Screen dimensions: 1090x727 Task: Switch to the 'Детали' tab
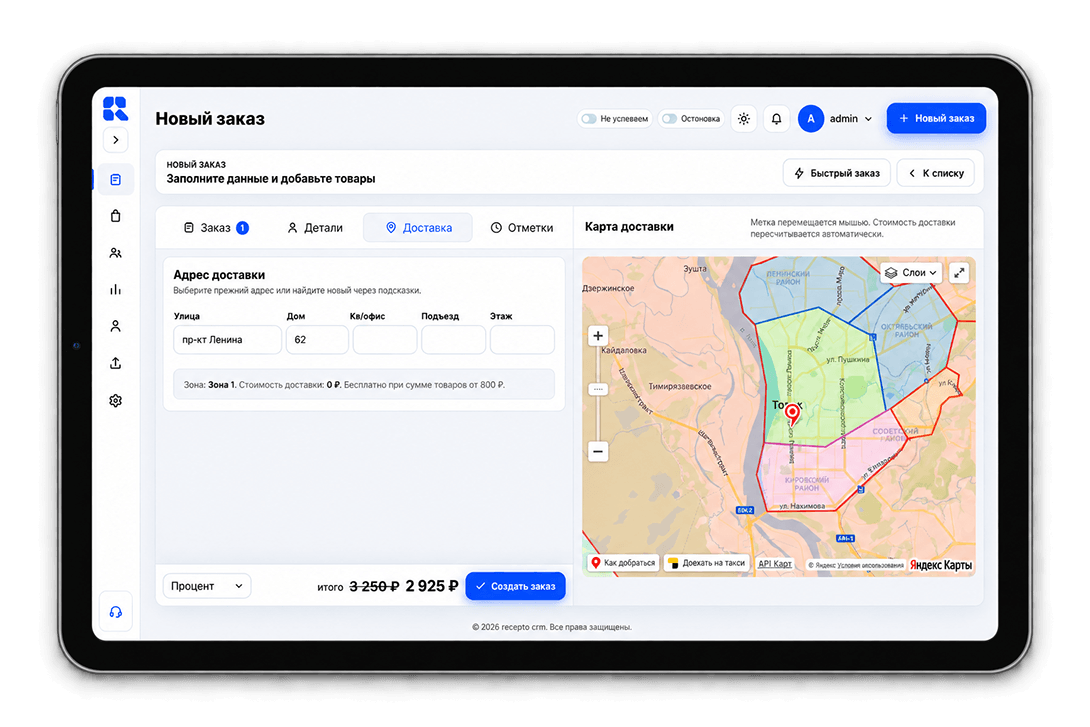click(x=315, y=228)
